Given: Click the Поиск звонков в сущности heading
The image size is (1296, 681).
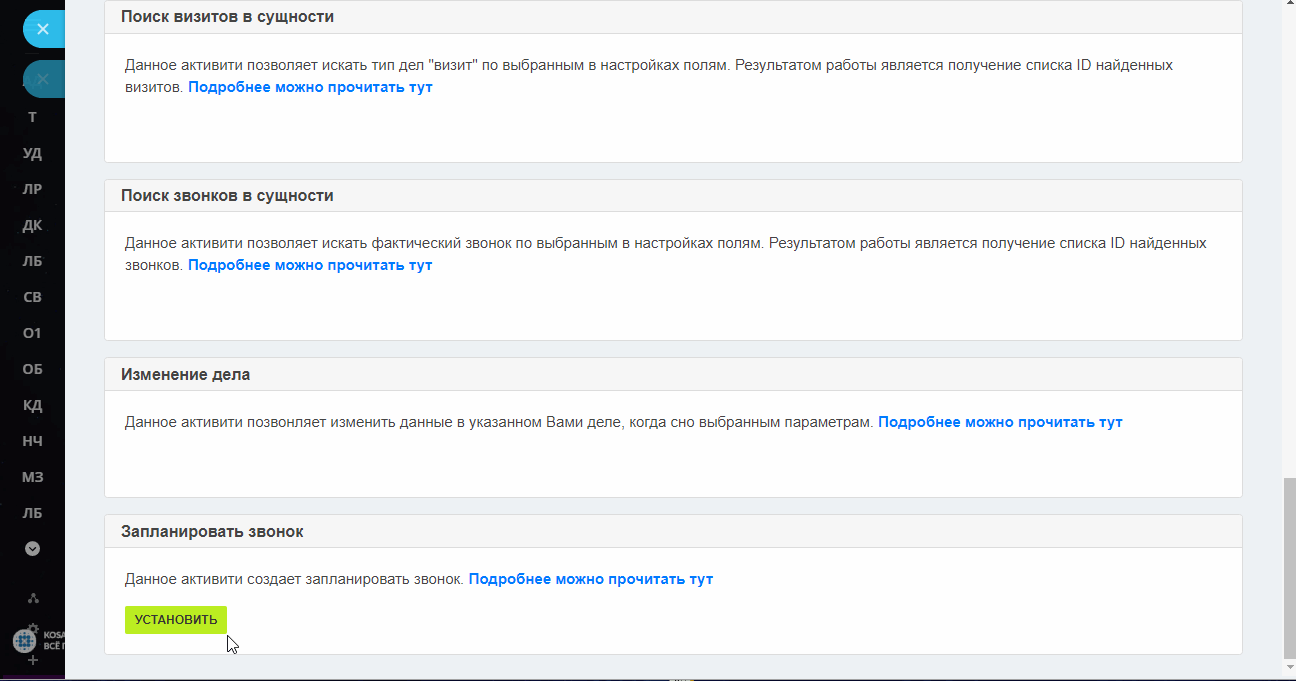Looking at the screenshot, I should (228, 195).
